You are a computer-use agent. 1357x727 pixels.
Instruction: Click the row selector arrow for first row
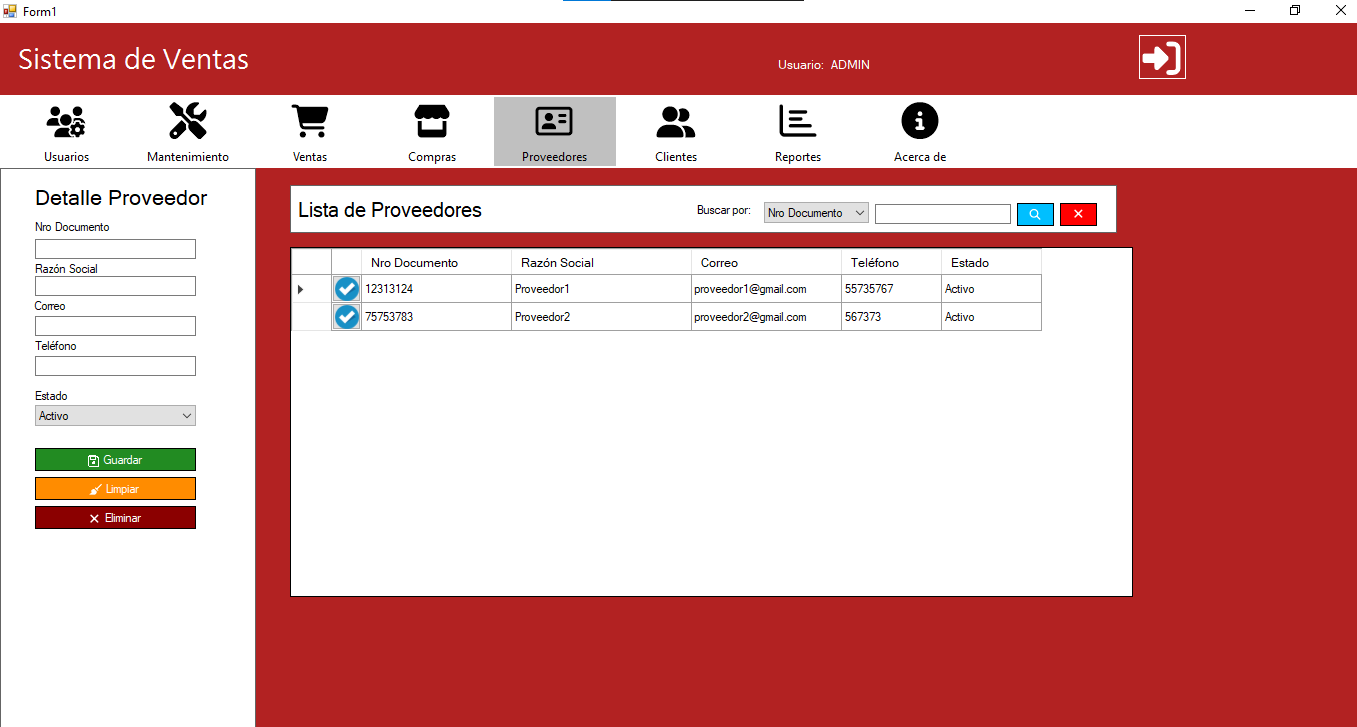tap(301, 289)
